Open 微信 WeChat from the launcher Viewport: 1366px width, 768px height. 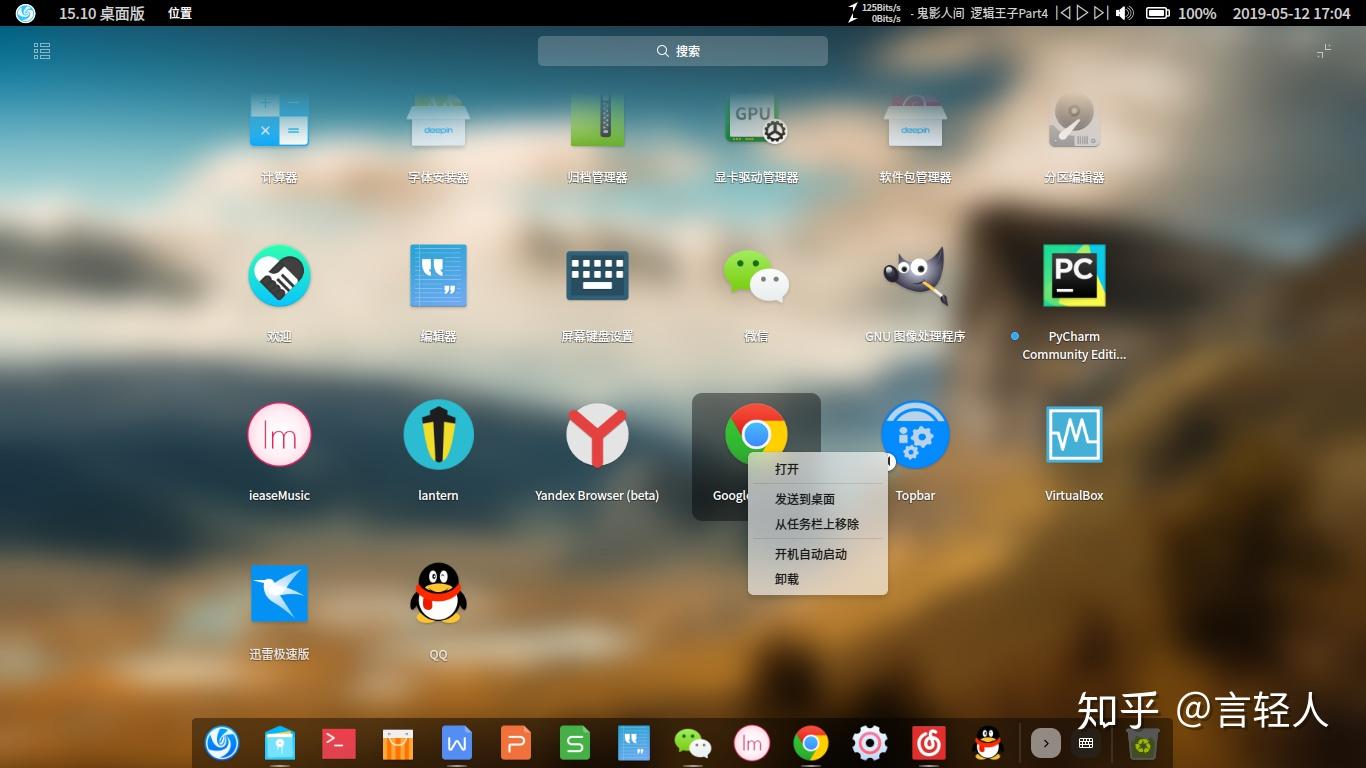pyautogui.click(x=756, y=275)
